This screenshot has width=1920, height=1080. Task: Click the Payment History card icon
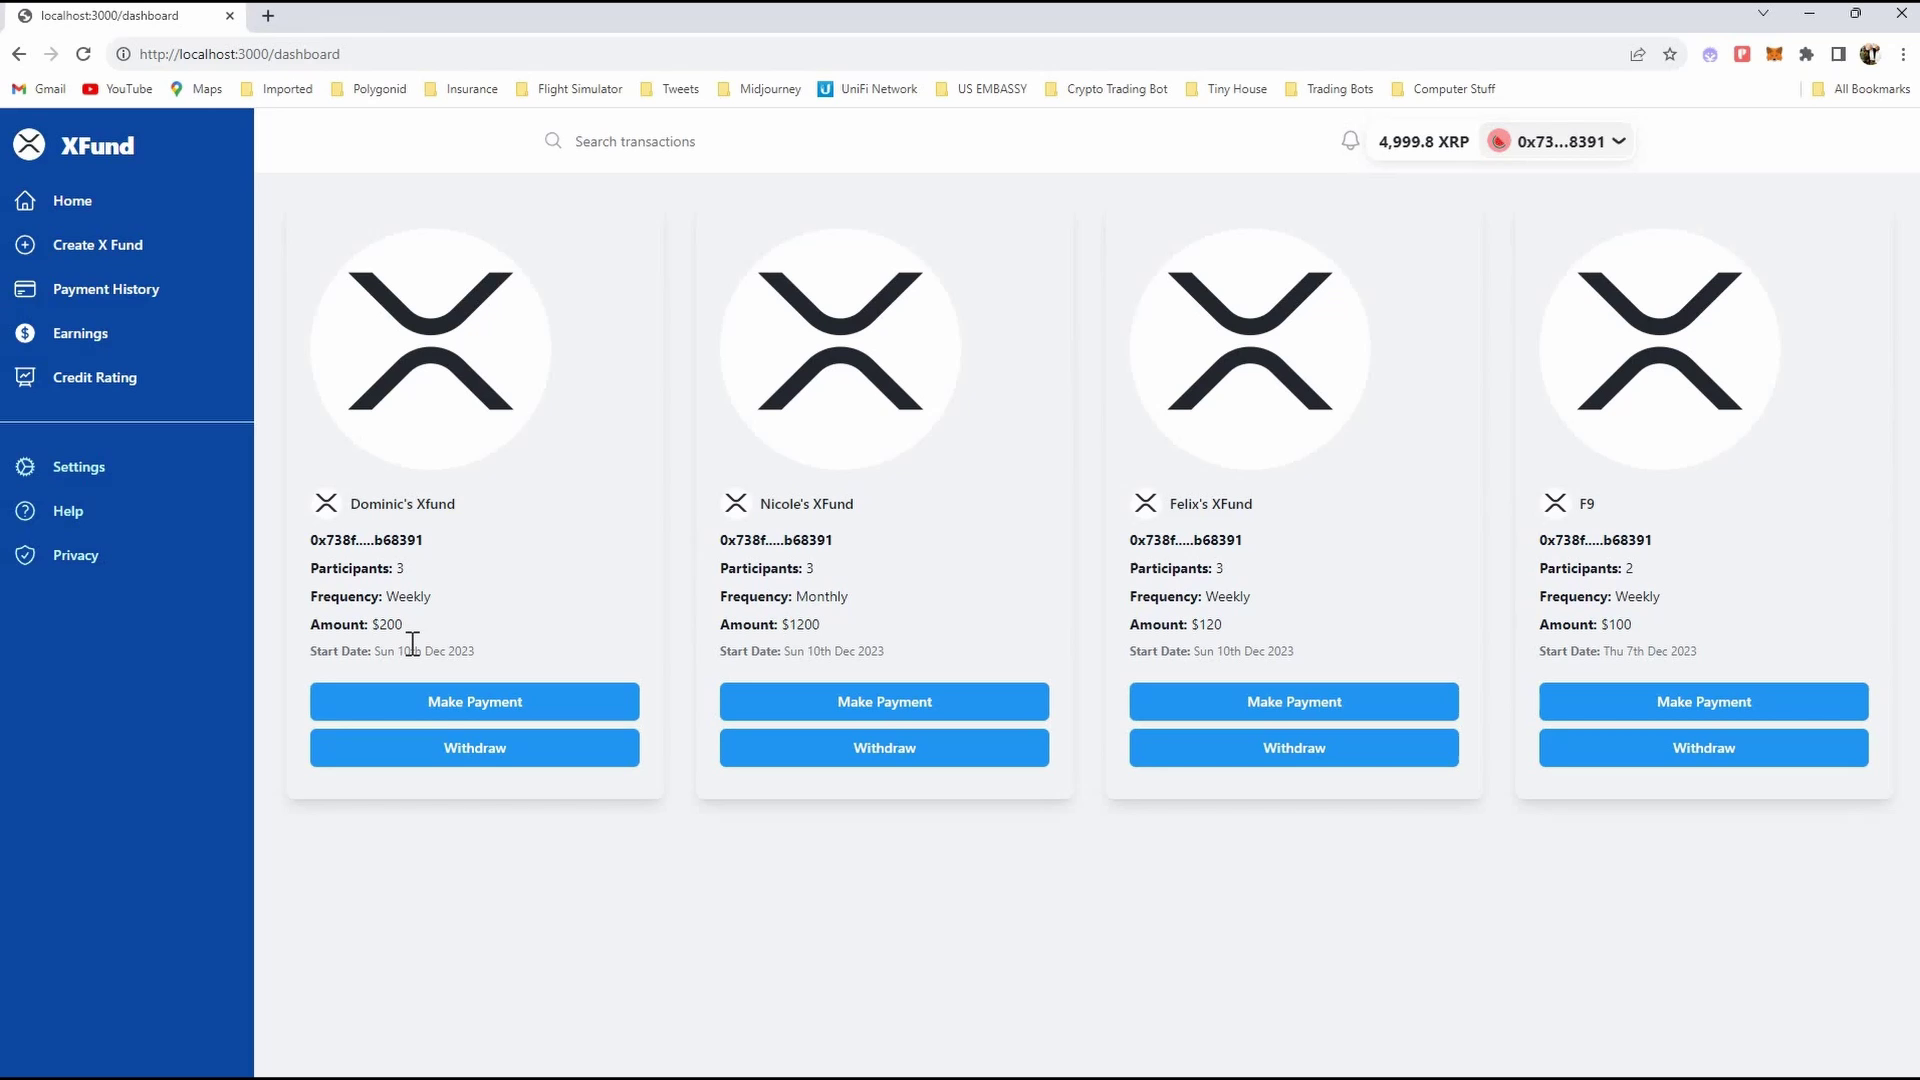(x=26, y=289)
